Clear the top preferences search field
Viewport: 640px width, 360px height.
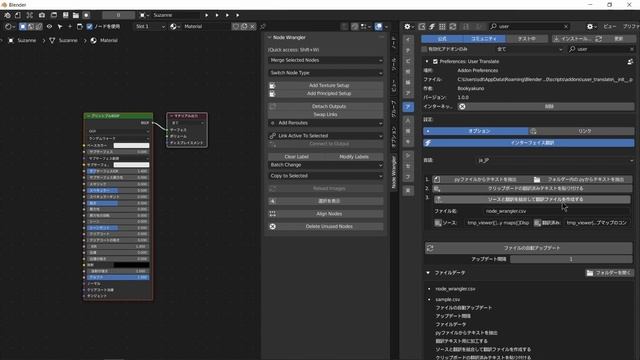pos(566,27)
